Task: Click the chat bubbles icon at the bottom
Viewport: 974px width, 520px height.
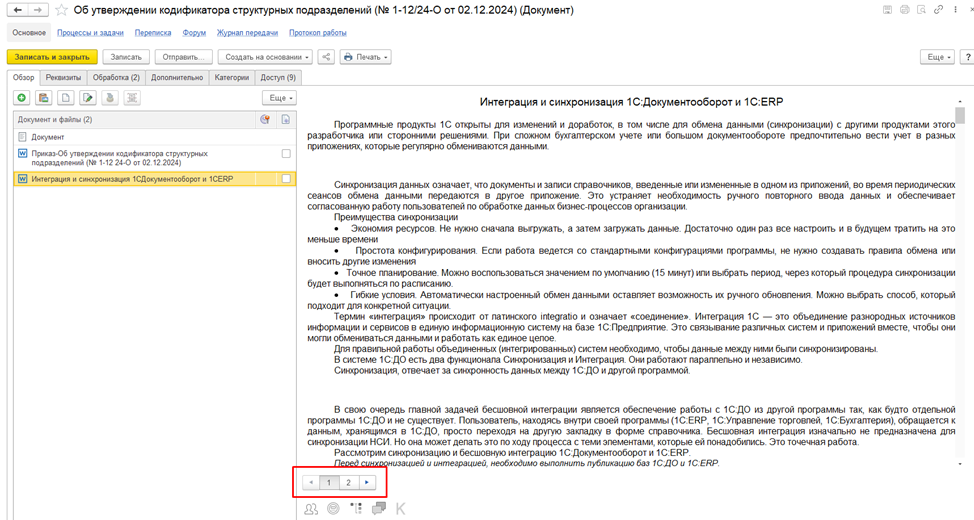Action: tap(378, 509)
